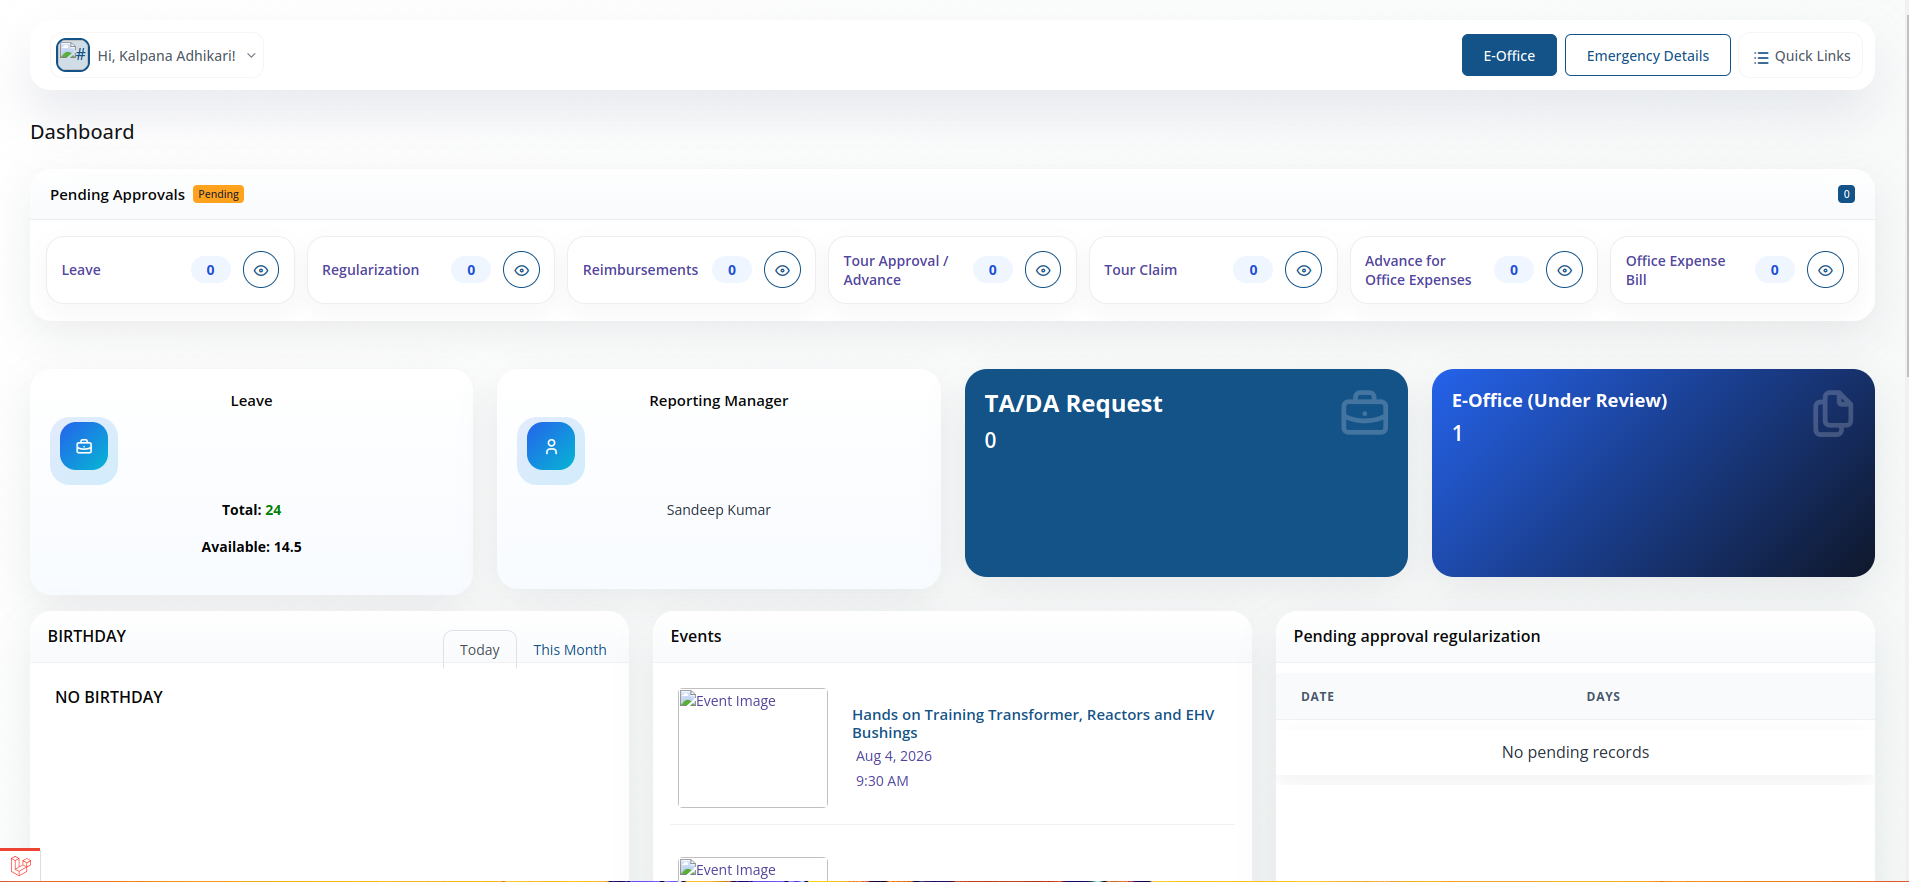Image resolution: width=1909 pixels, height=882 pixels.
Task: Click the Advance for Office Expenses label
Action: click(x=1418, y=270)
